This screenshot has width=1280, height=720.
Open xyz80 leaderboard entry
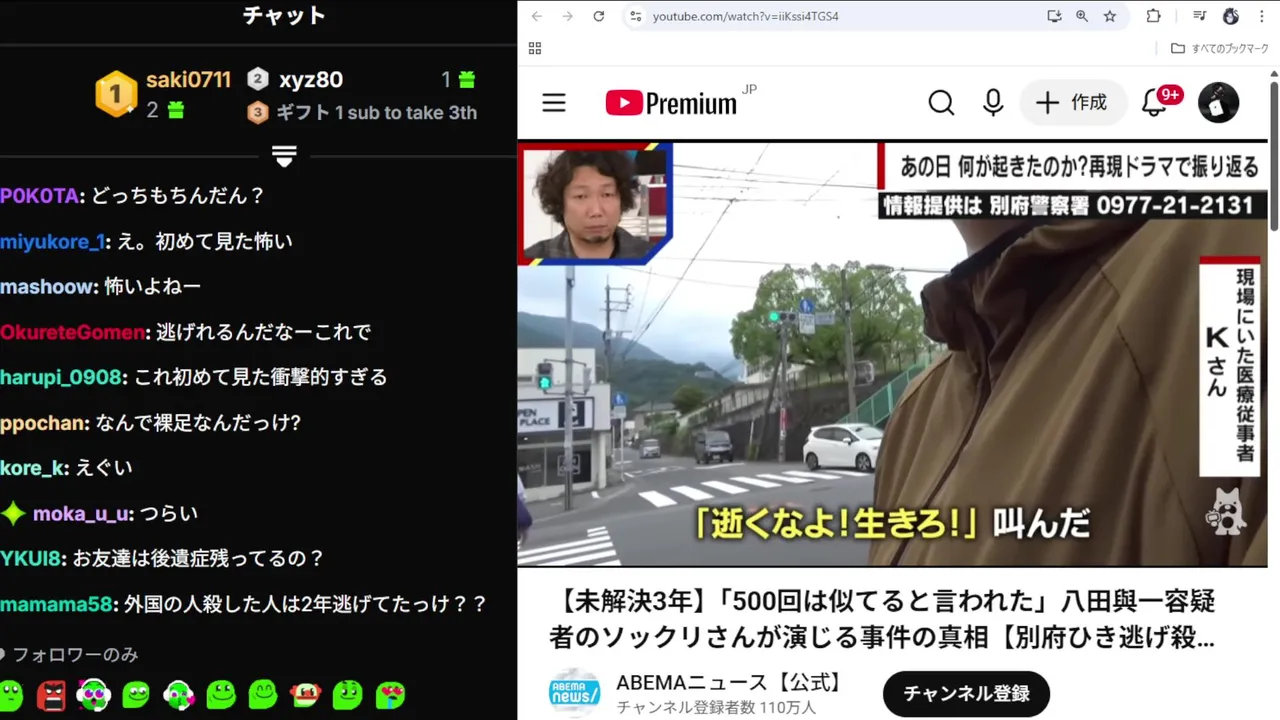pyautogui.click(x=311, y=80)
